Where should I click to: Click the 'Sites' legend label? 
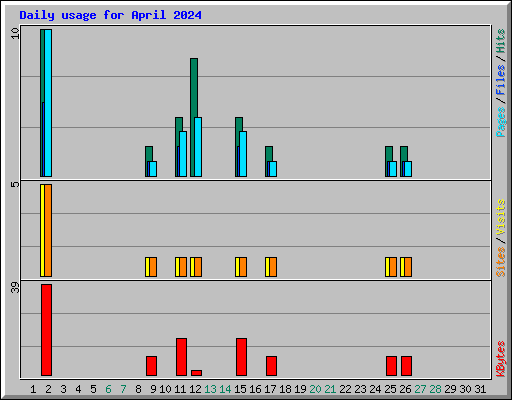(500, 262)
